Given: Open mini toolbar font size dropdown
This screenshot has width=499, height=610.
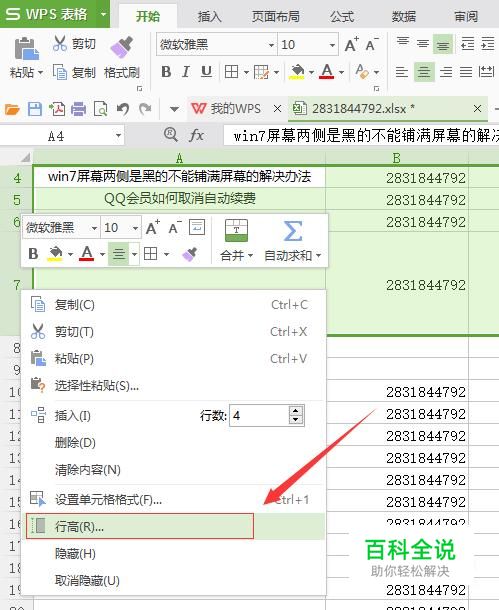Looking at the screenshot, I should [135, 228].
